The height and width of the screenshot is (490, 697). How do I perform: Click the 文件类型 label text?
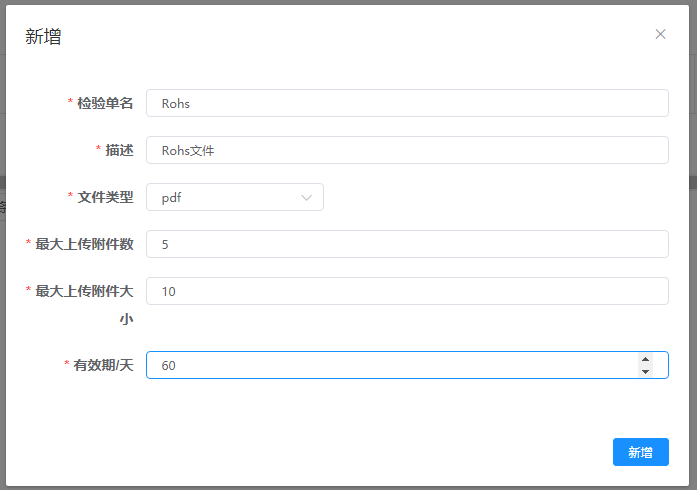coord(105,197)
